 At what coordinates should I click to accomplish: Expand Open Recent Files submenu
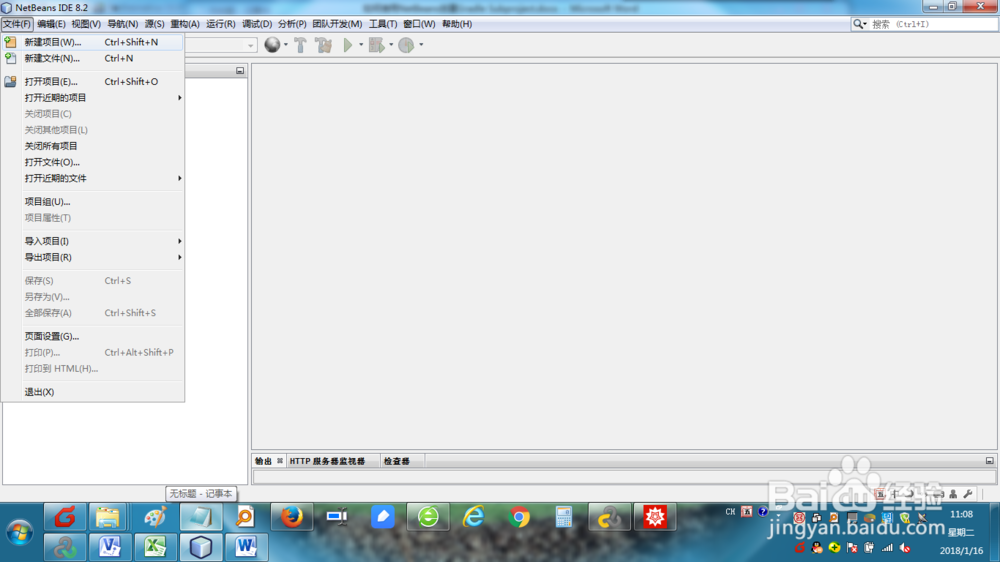pos(93,178)
